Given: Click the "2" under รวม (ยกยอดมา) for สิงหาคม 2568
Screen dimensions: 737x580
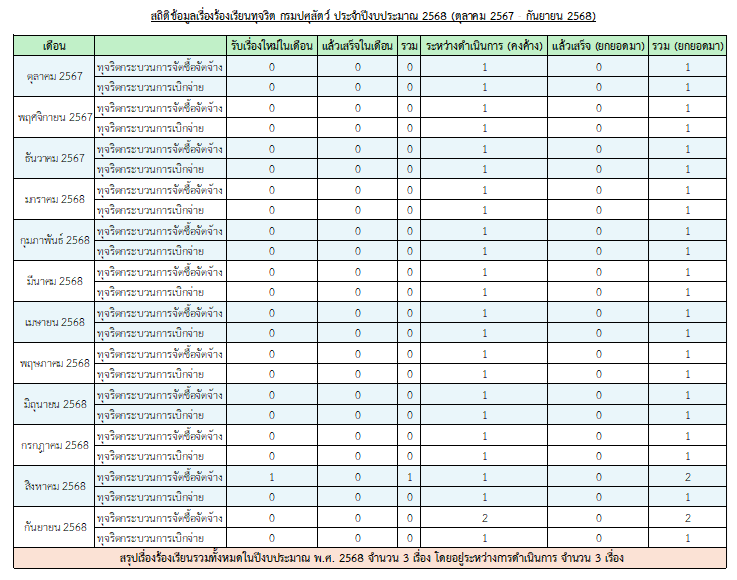Looking at the screenshot, I should click(688, 477).
